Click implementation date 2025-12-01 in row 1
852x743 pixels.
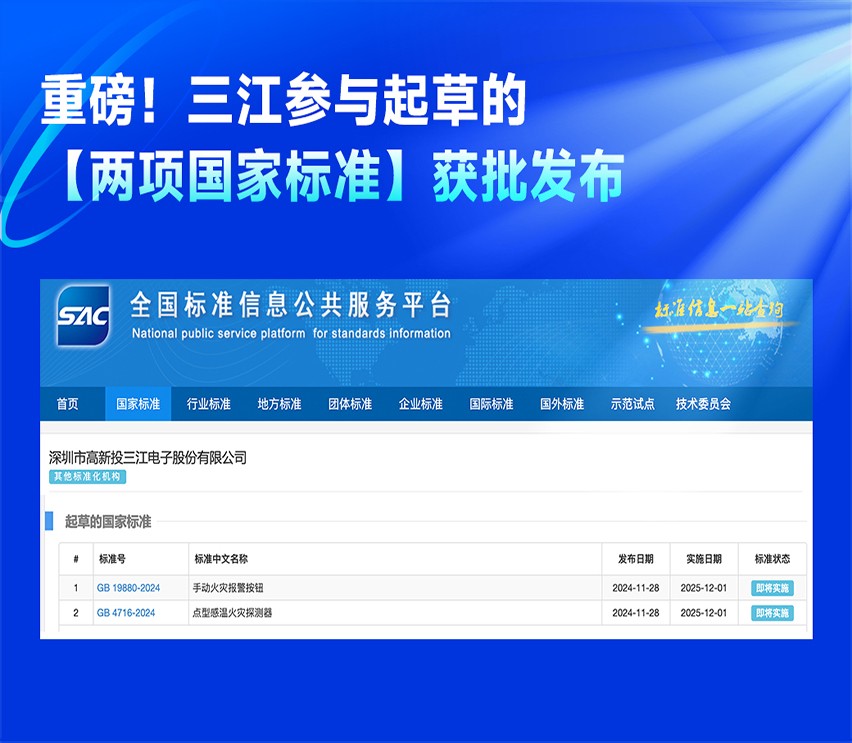click(704, 588)
